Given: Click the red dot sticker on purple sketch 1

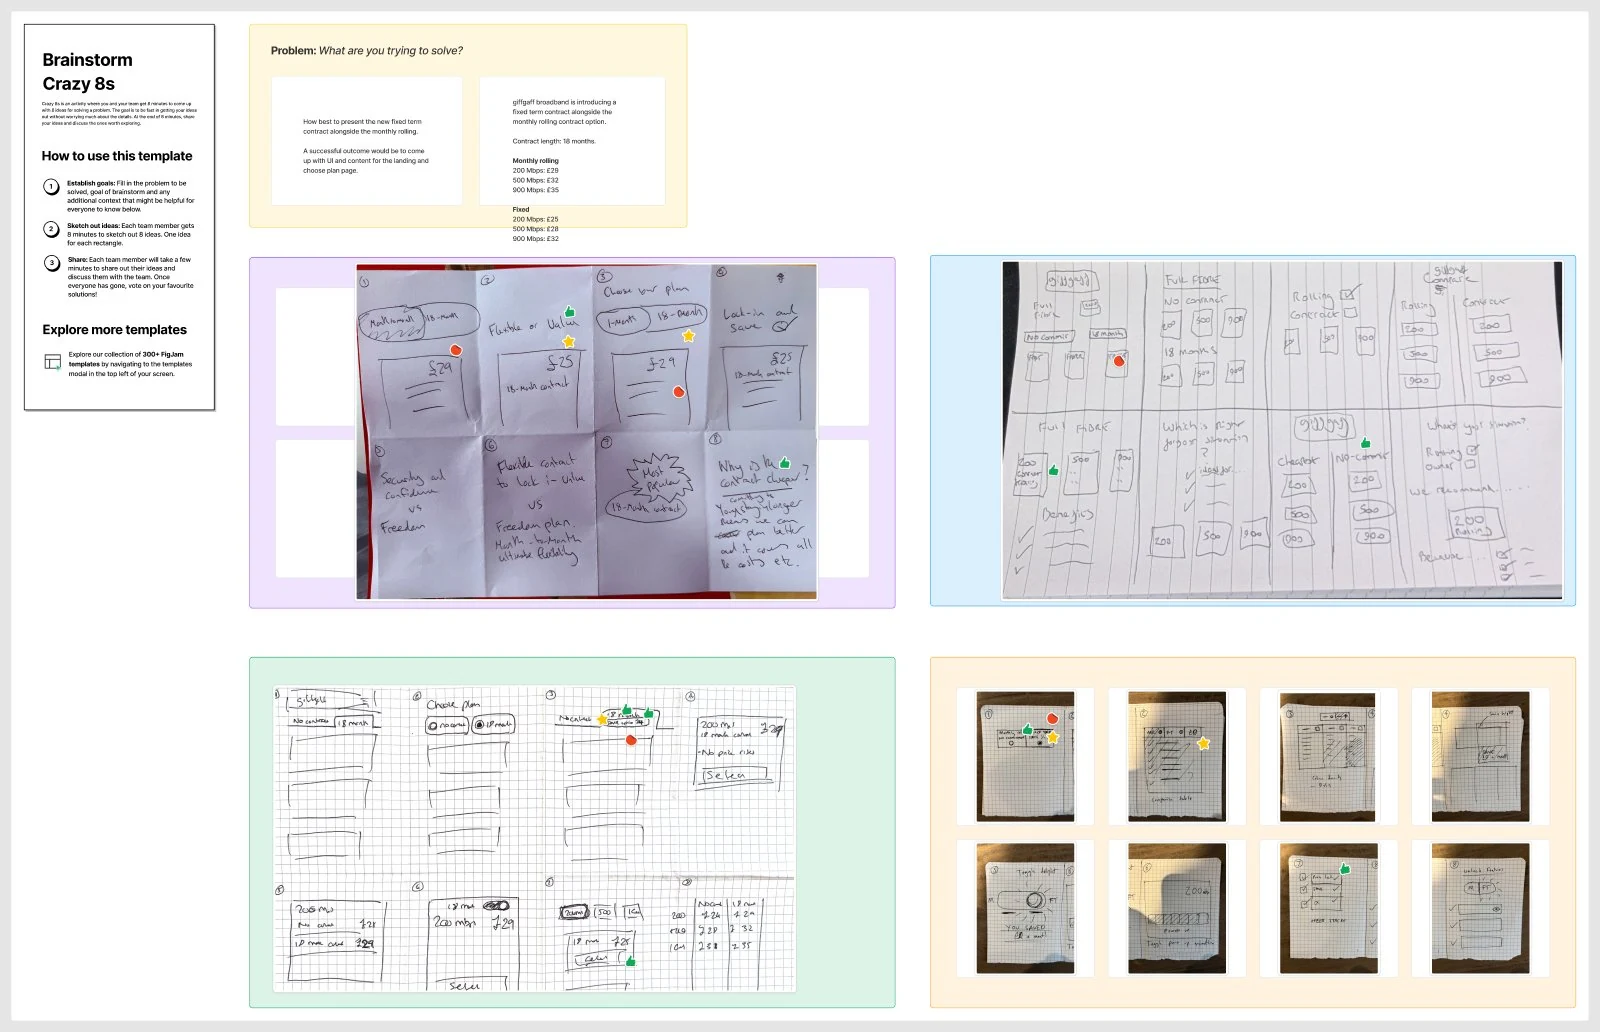Looking at the screenshot, I should click(456, 350).
